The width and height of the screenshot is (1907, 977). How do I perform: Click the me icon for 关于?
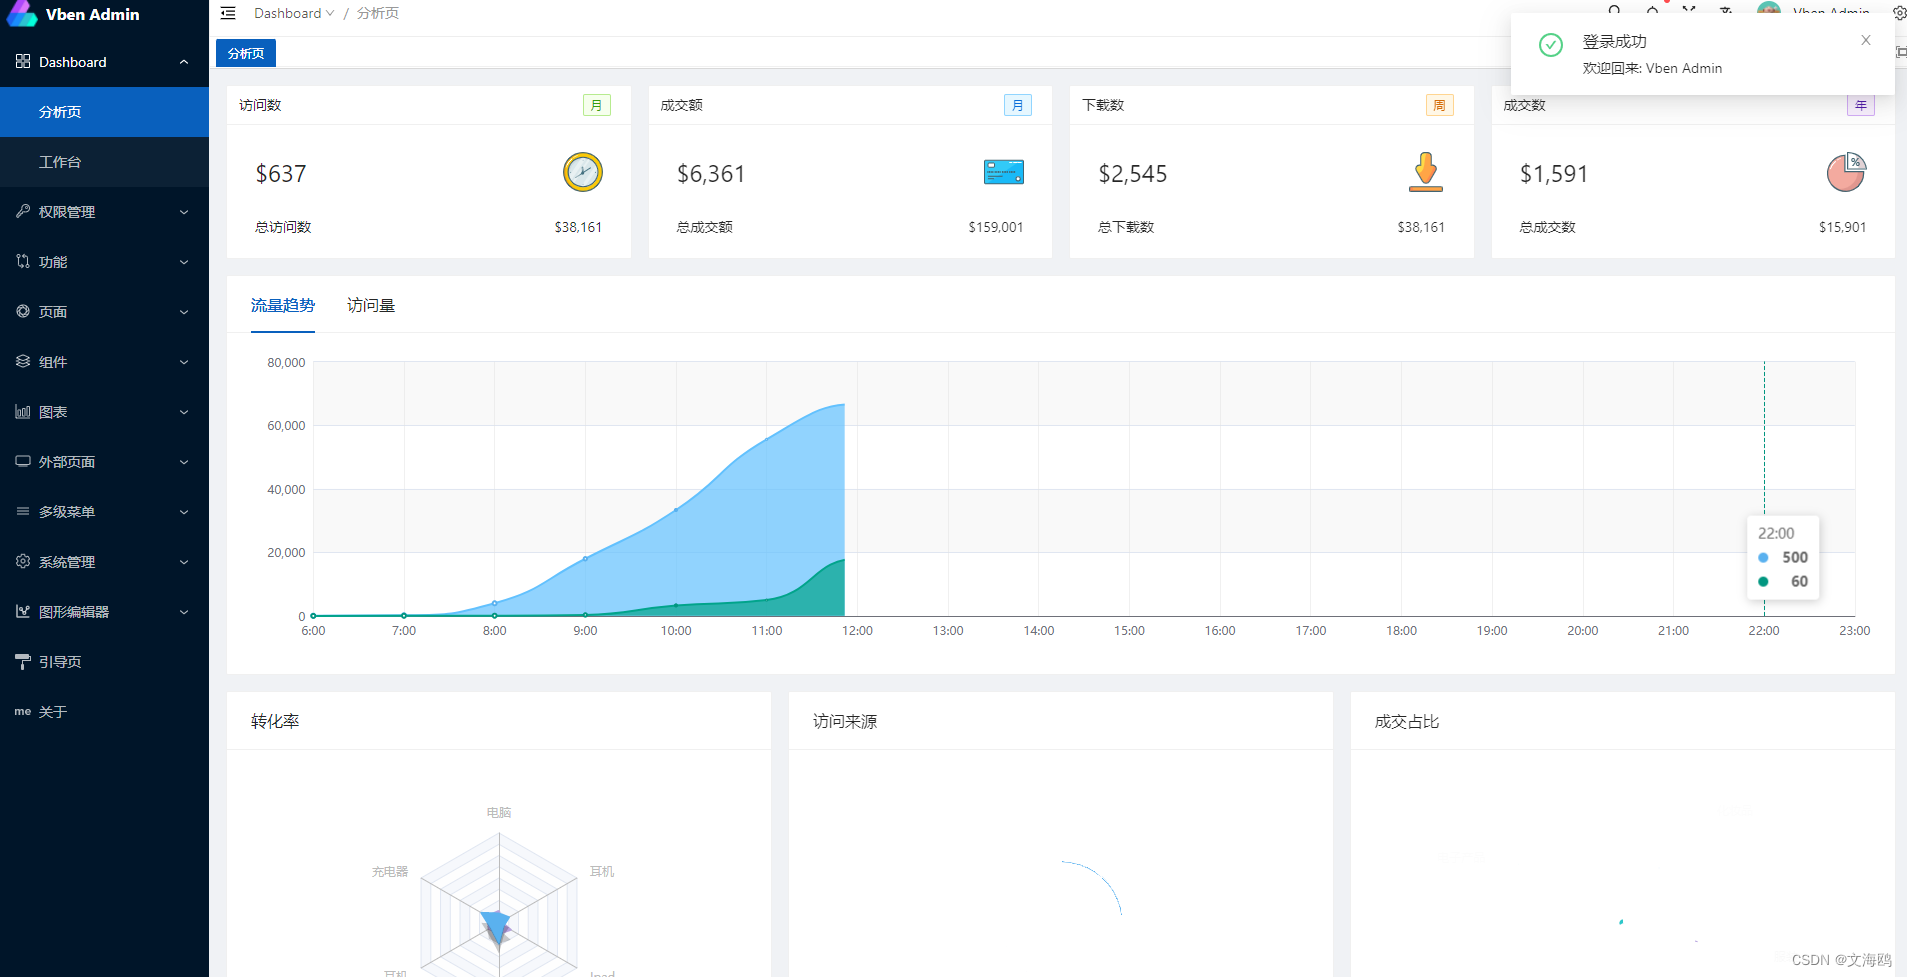click(23, 711)
